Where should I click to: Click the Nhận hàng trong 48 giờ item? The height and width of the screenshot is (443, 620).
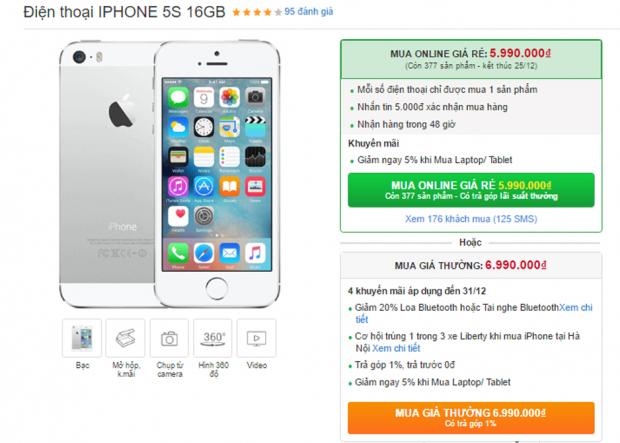pos(406,124)
